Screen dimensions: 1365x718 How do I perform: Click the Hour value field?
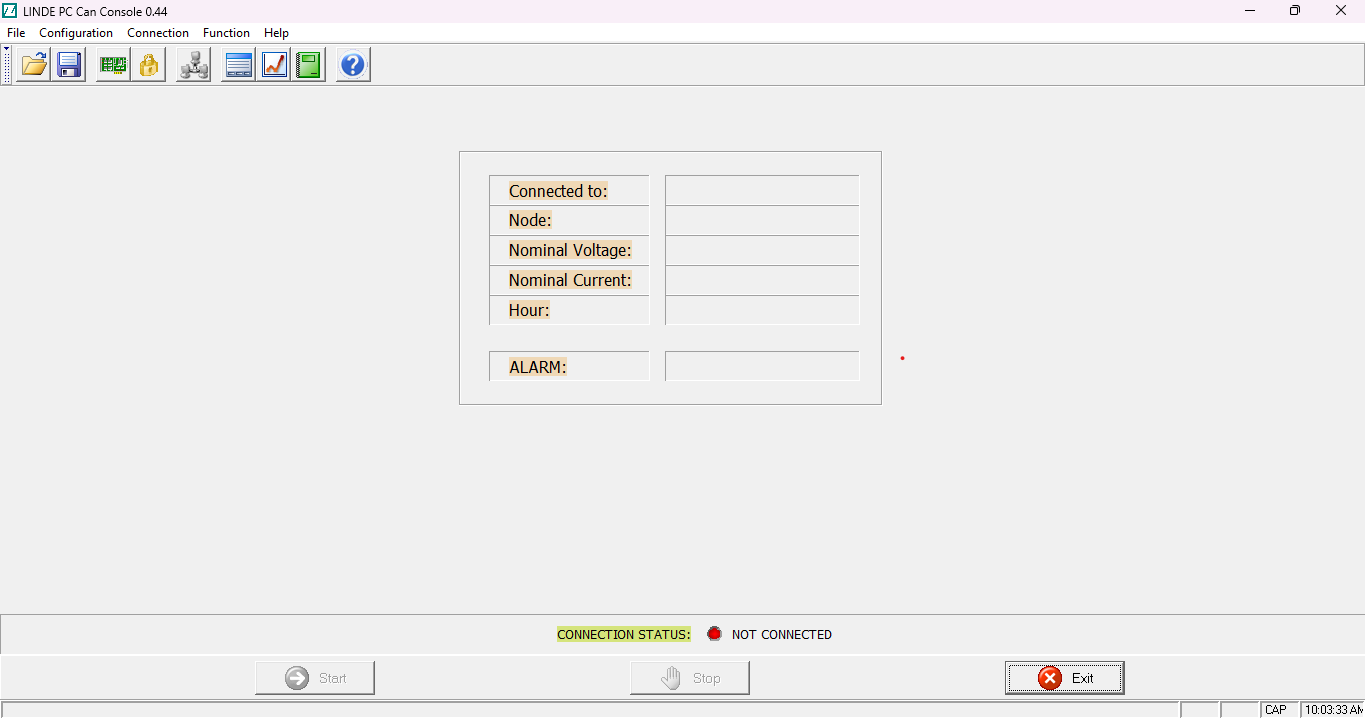point(762,310)
